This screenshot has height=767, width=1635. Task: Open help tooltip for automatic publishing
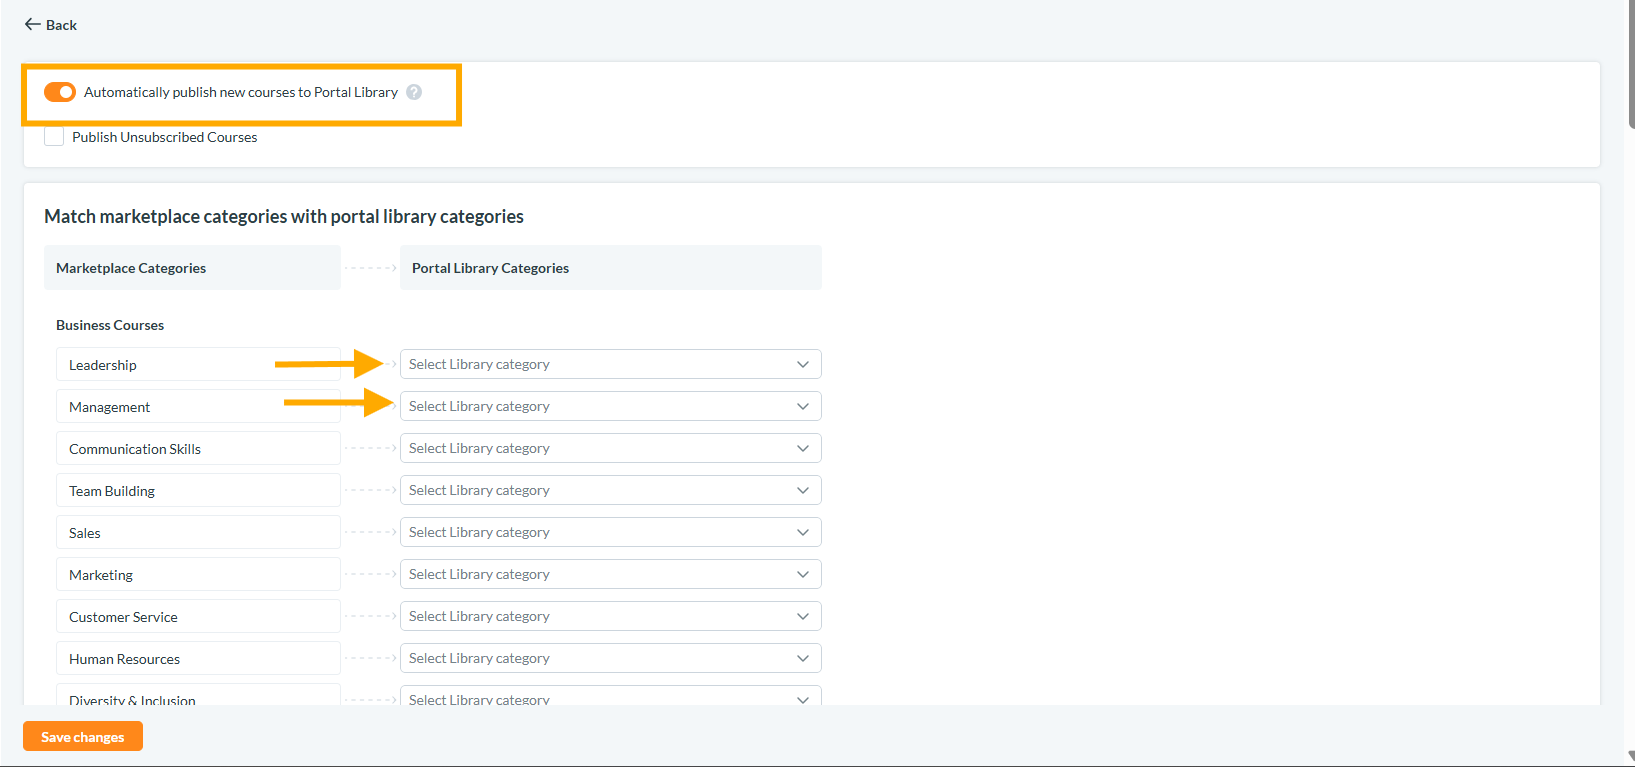414,92
